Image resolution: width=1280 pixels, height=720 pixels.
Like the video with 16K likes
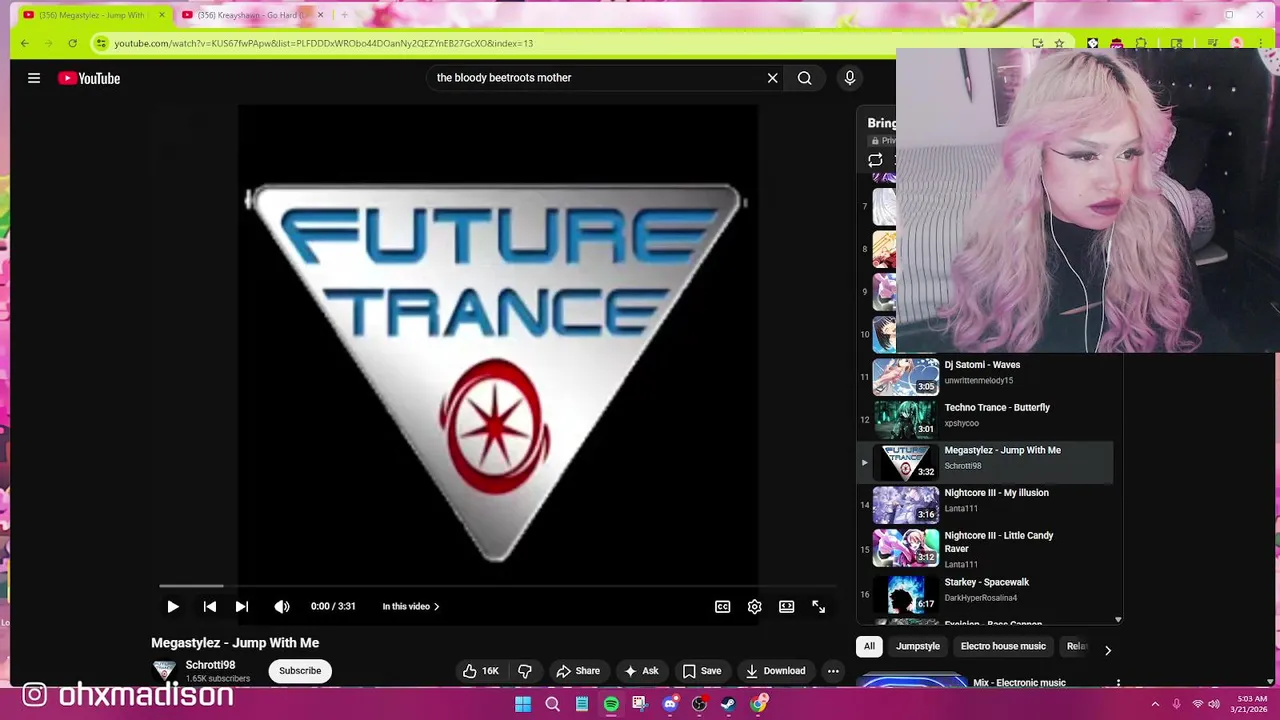[481, 671]
